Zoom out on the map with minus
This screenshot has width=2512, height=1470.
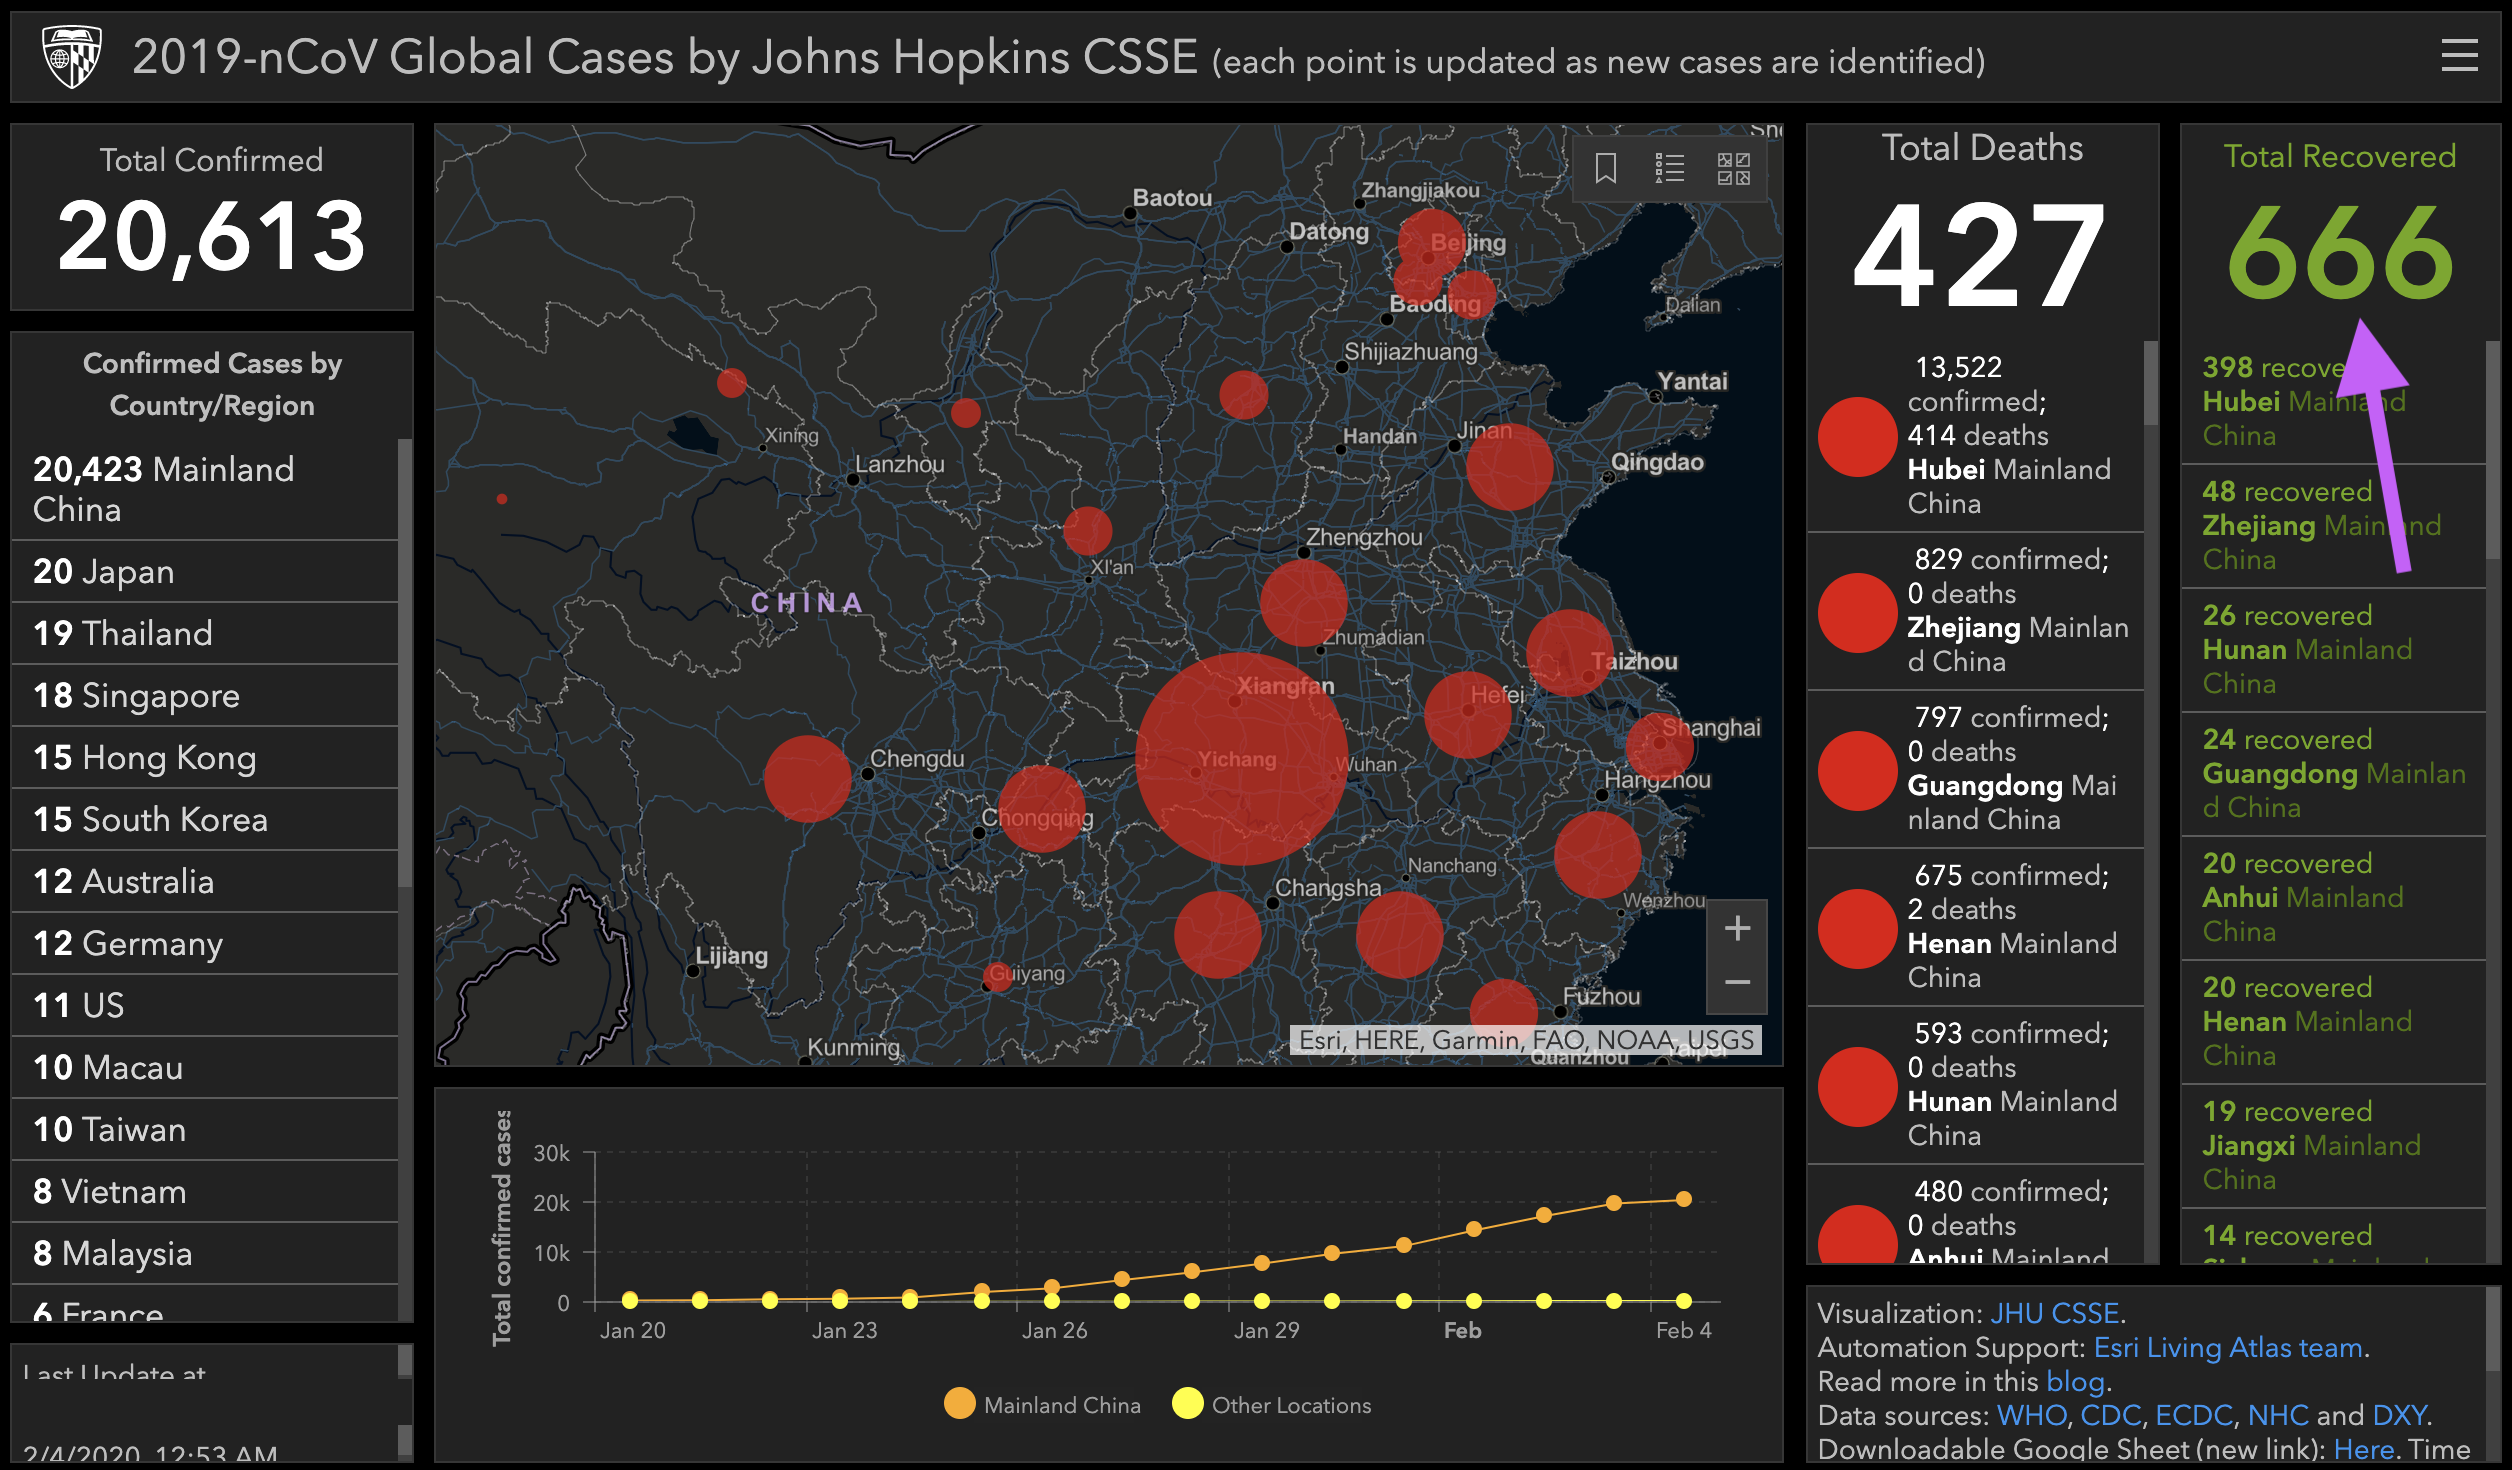click(x=1737, y=982)
